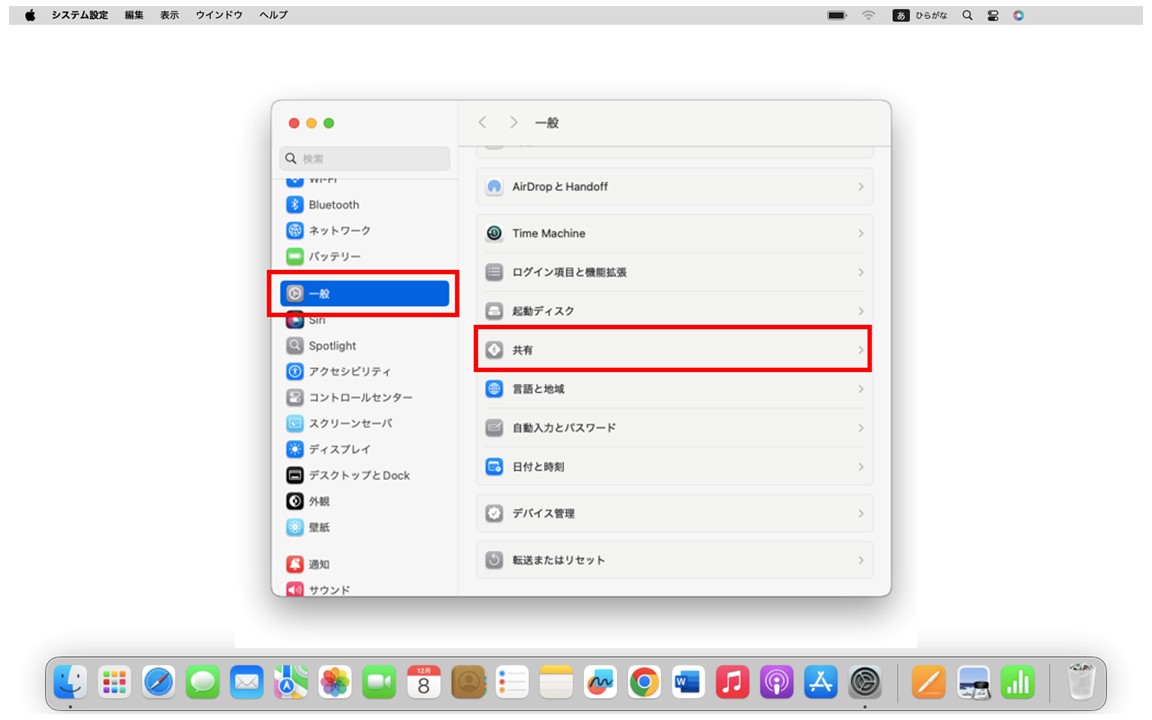Screen dimensions: 1152x720
Task: Open 壁紙 (Wallpaper) settings
Action: coord(316,527)
